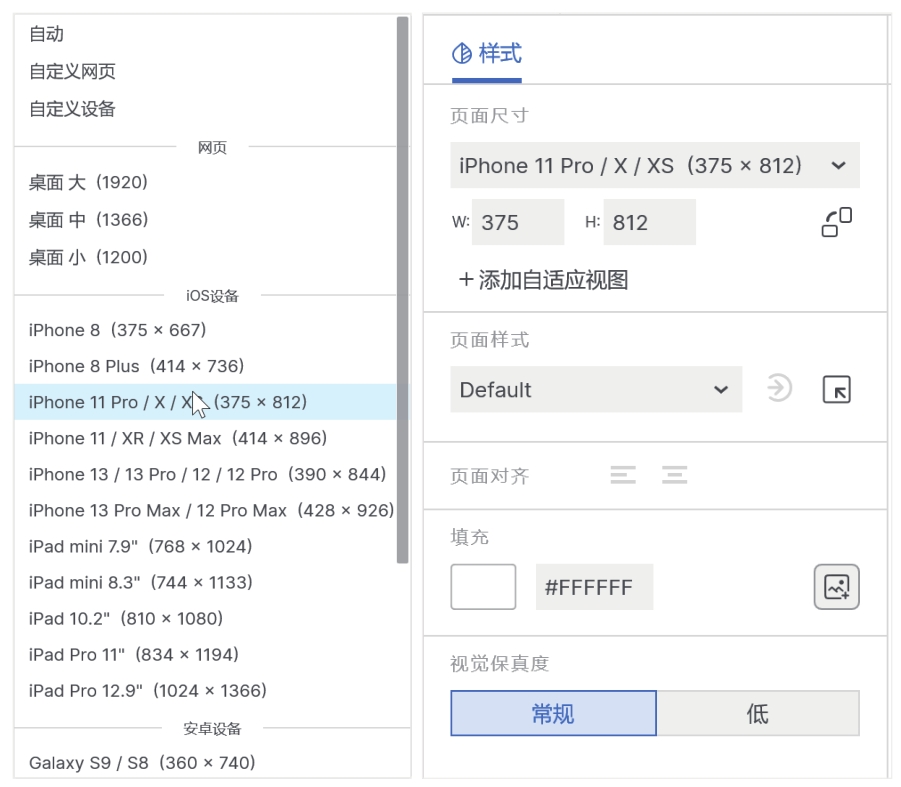
Task: Pick iPad Pro 11" (834 × 1194)
Action: point(134,654)
